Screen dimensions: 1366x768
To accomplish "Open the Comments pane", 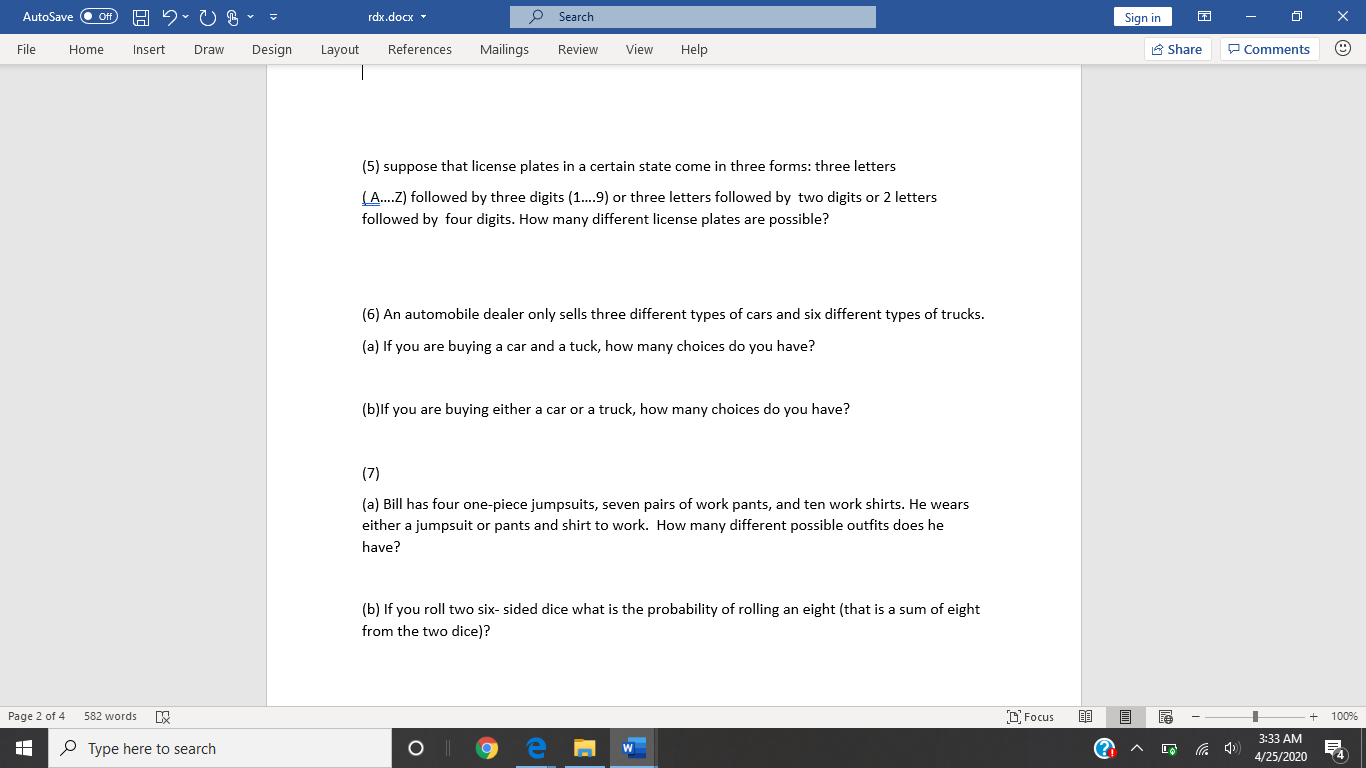I will click(1269, 48).
